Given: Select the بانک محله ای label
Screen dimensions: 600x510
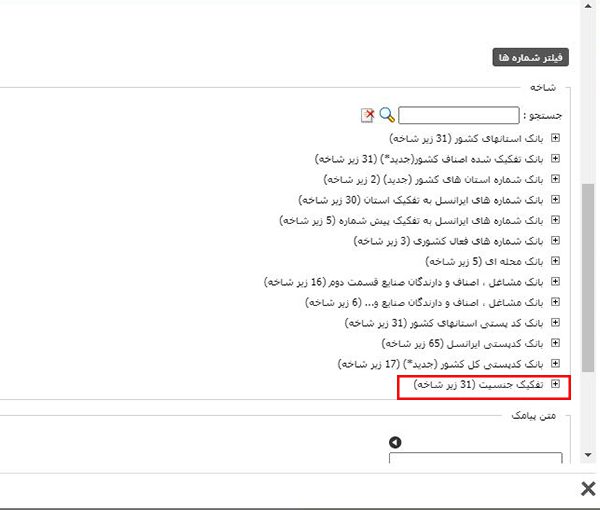Looking at the screenshot, I should (x=484, y=261).
